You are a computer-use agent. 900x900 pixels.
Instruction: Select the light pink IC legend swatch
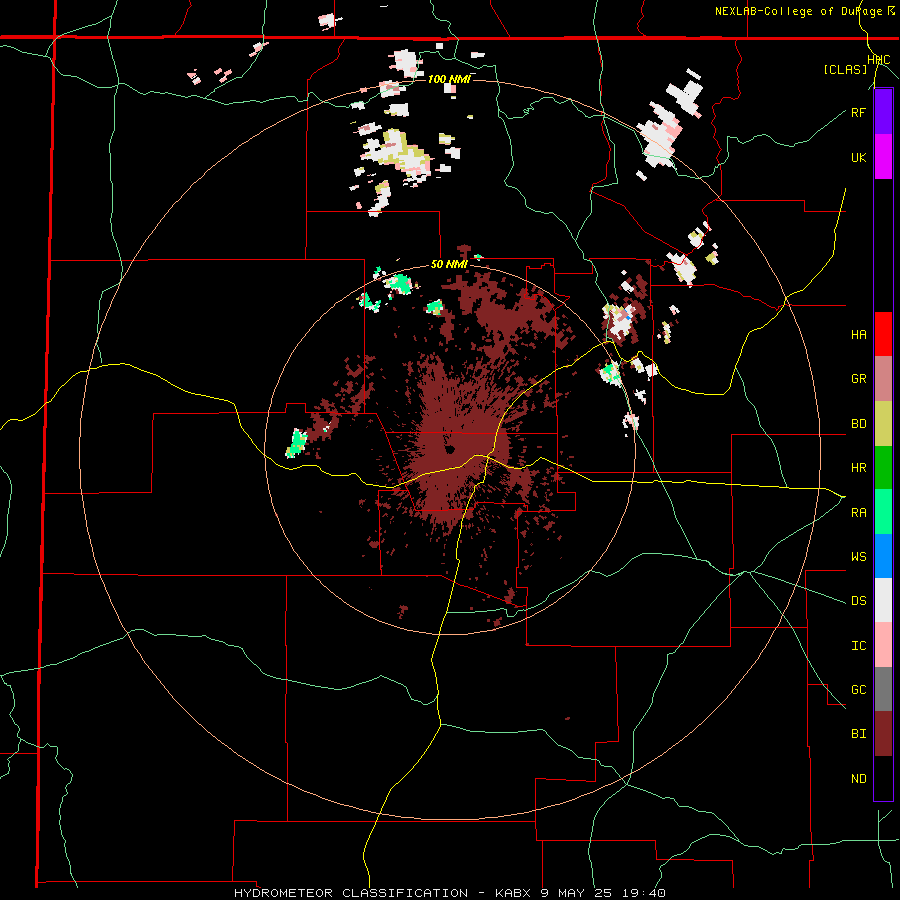point(883,645)
